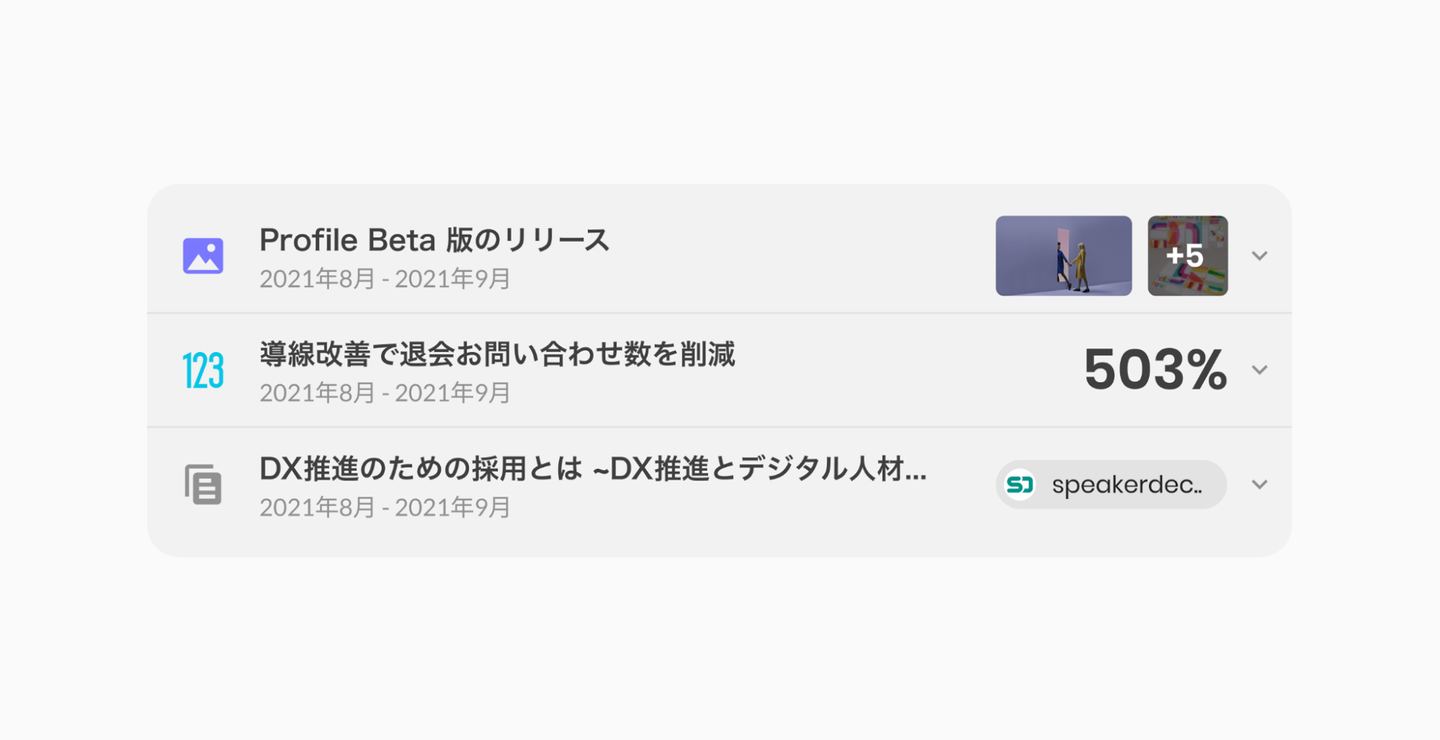Click the ellipsis ending the truncated DX推進 title
The height and width of the screenshot is (740, 1440).
(x=915, y=472)
